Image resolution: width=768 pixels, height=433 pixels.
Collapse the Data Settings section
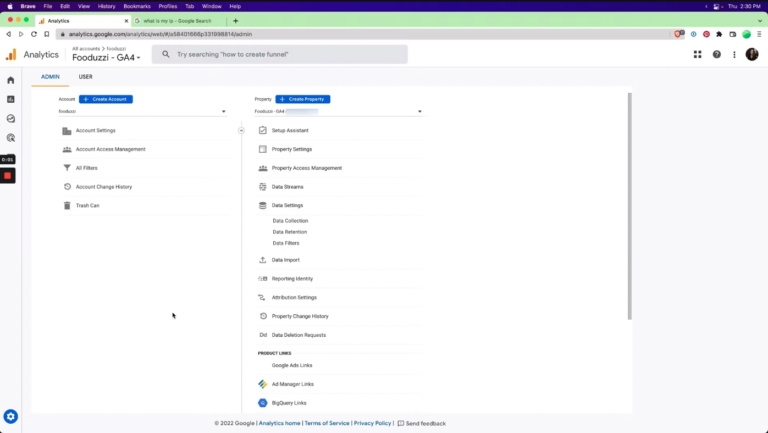click(288, 205)
